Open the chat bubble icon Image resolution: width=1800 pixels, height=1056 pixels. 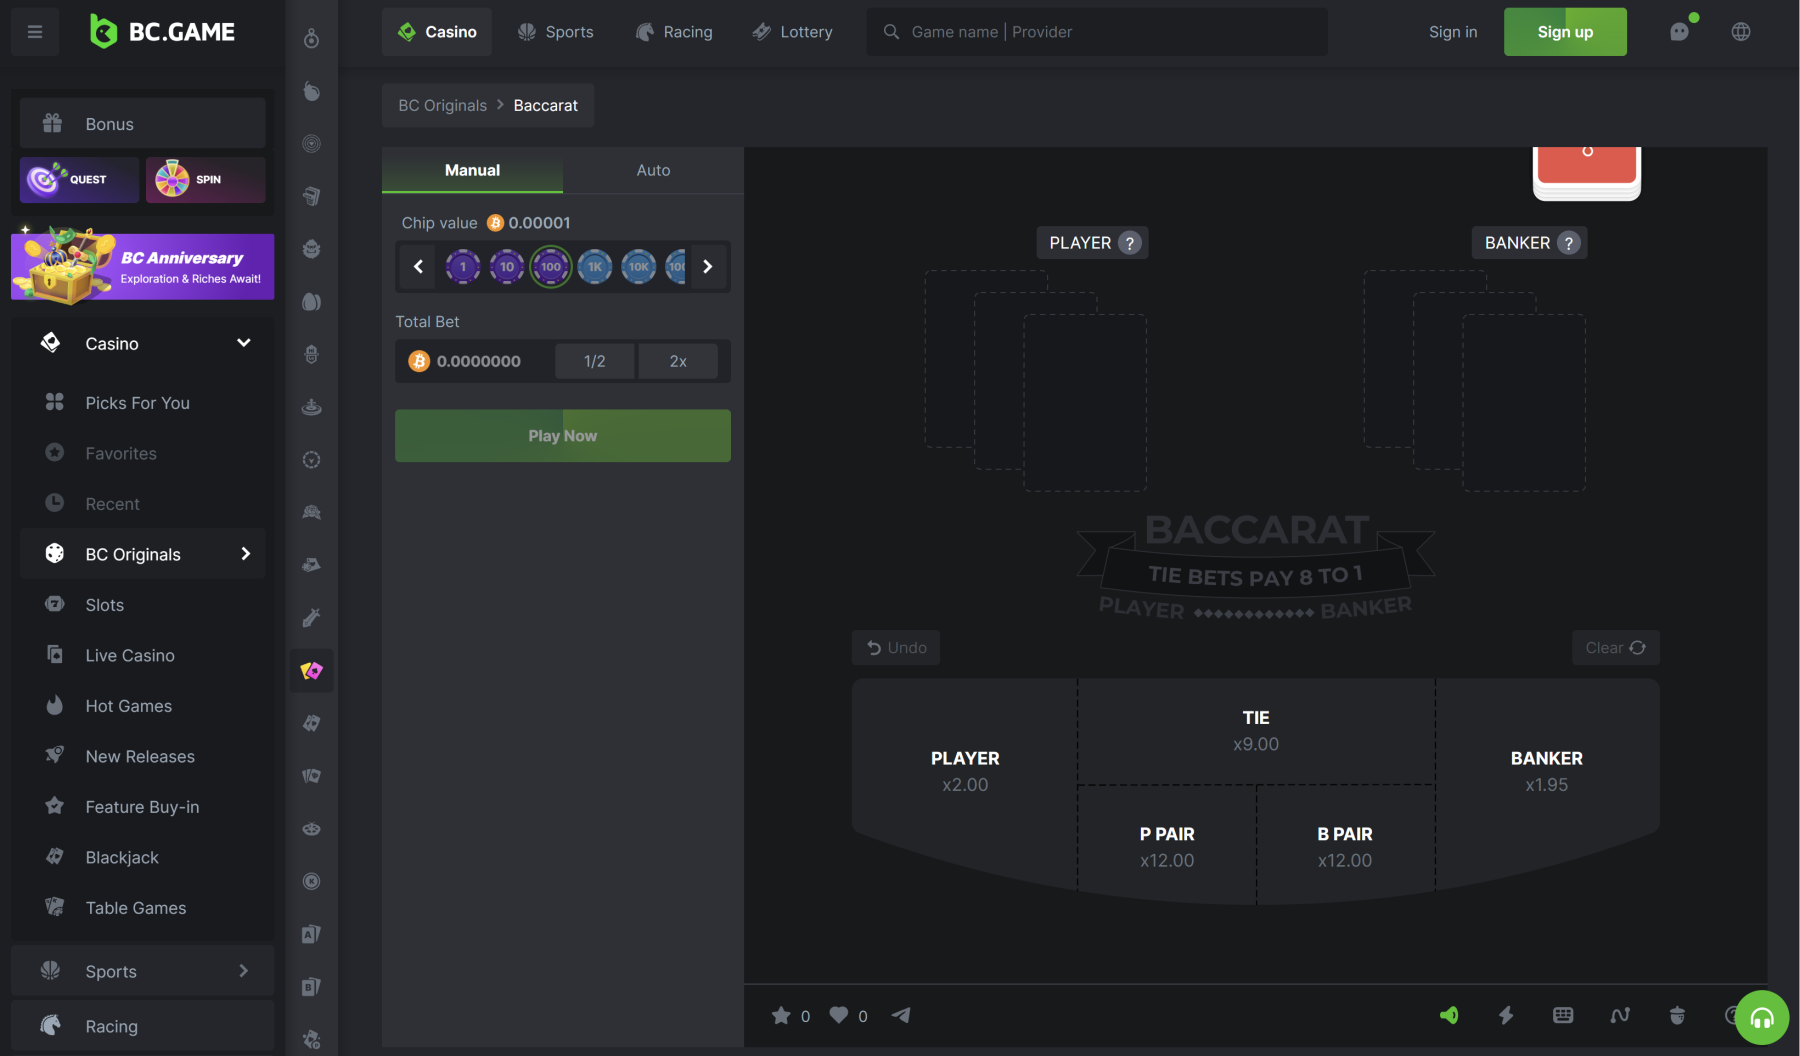(x=1679, y=32)
